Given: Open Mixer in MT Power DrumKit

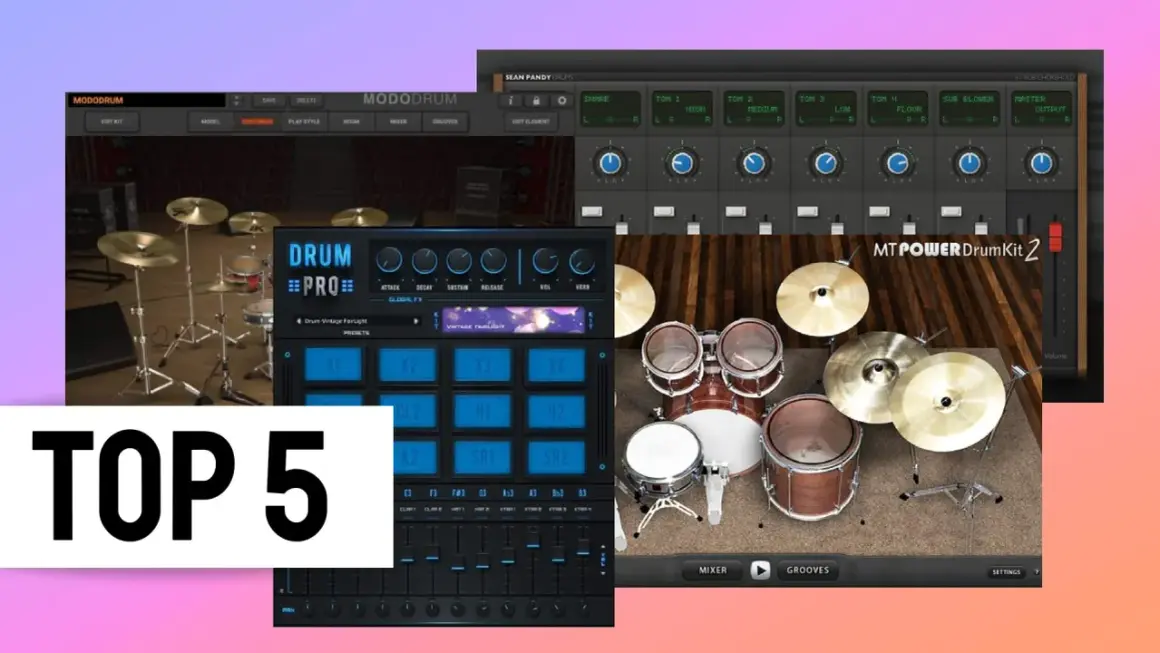Looking at the screenshot, I should [712, 570].
